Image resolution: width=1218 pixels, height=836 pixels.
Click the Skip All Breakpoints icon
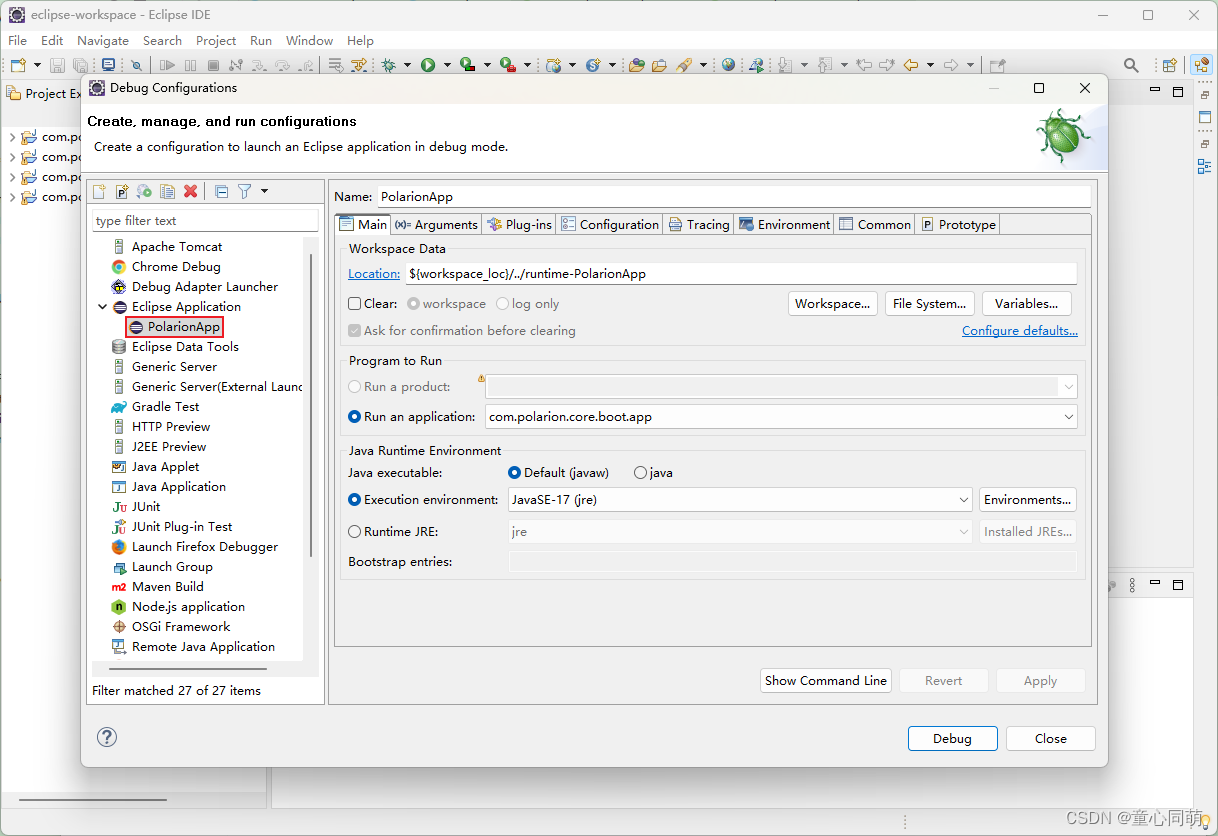pyautogui.click(x=136, y=65)
